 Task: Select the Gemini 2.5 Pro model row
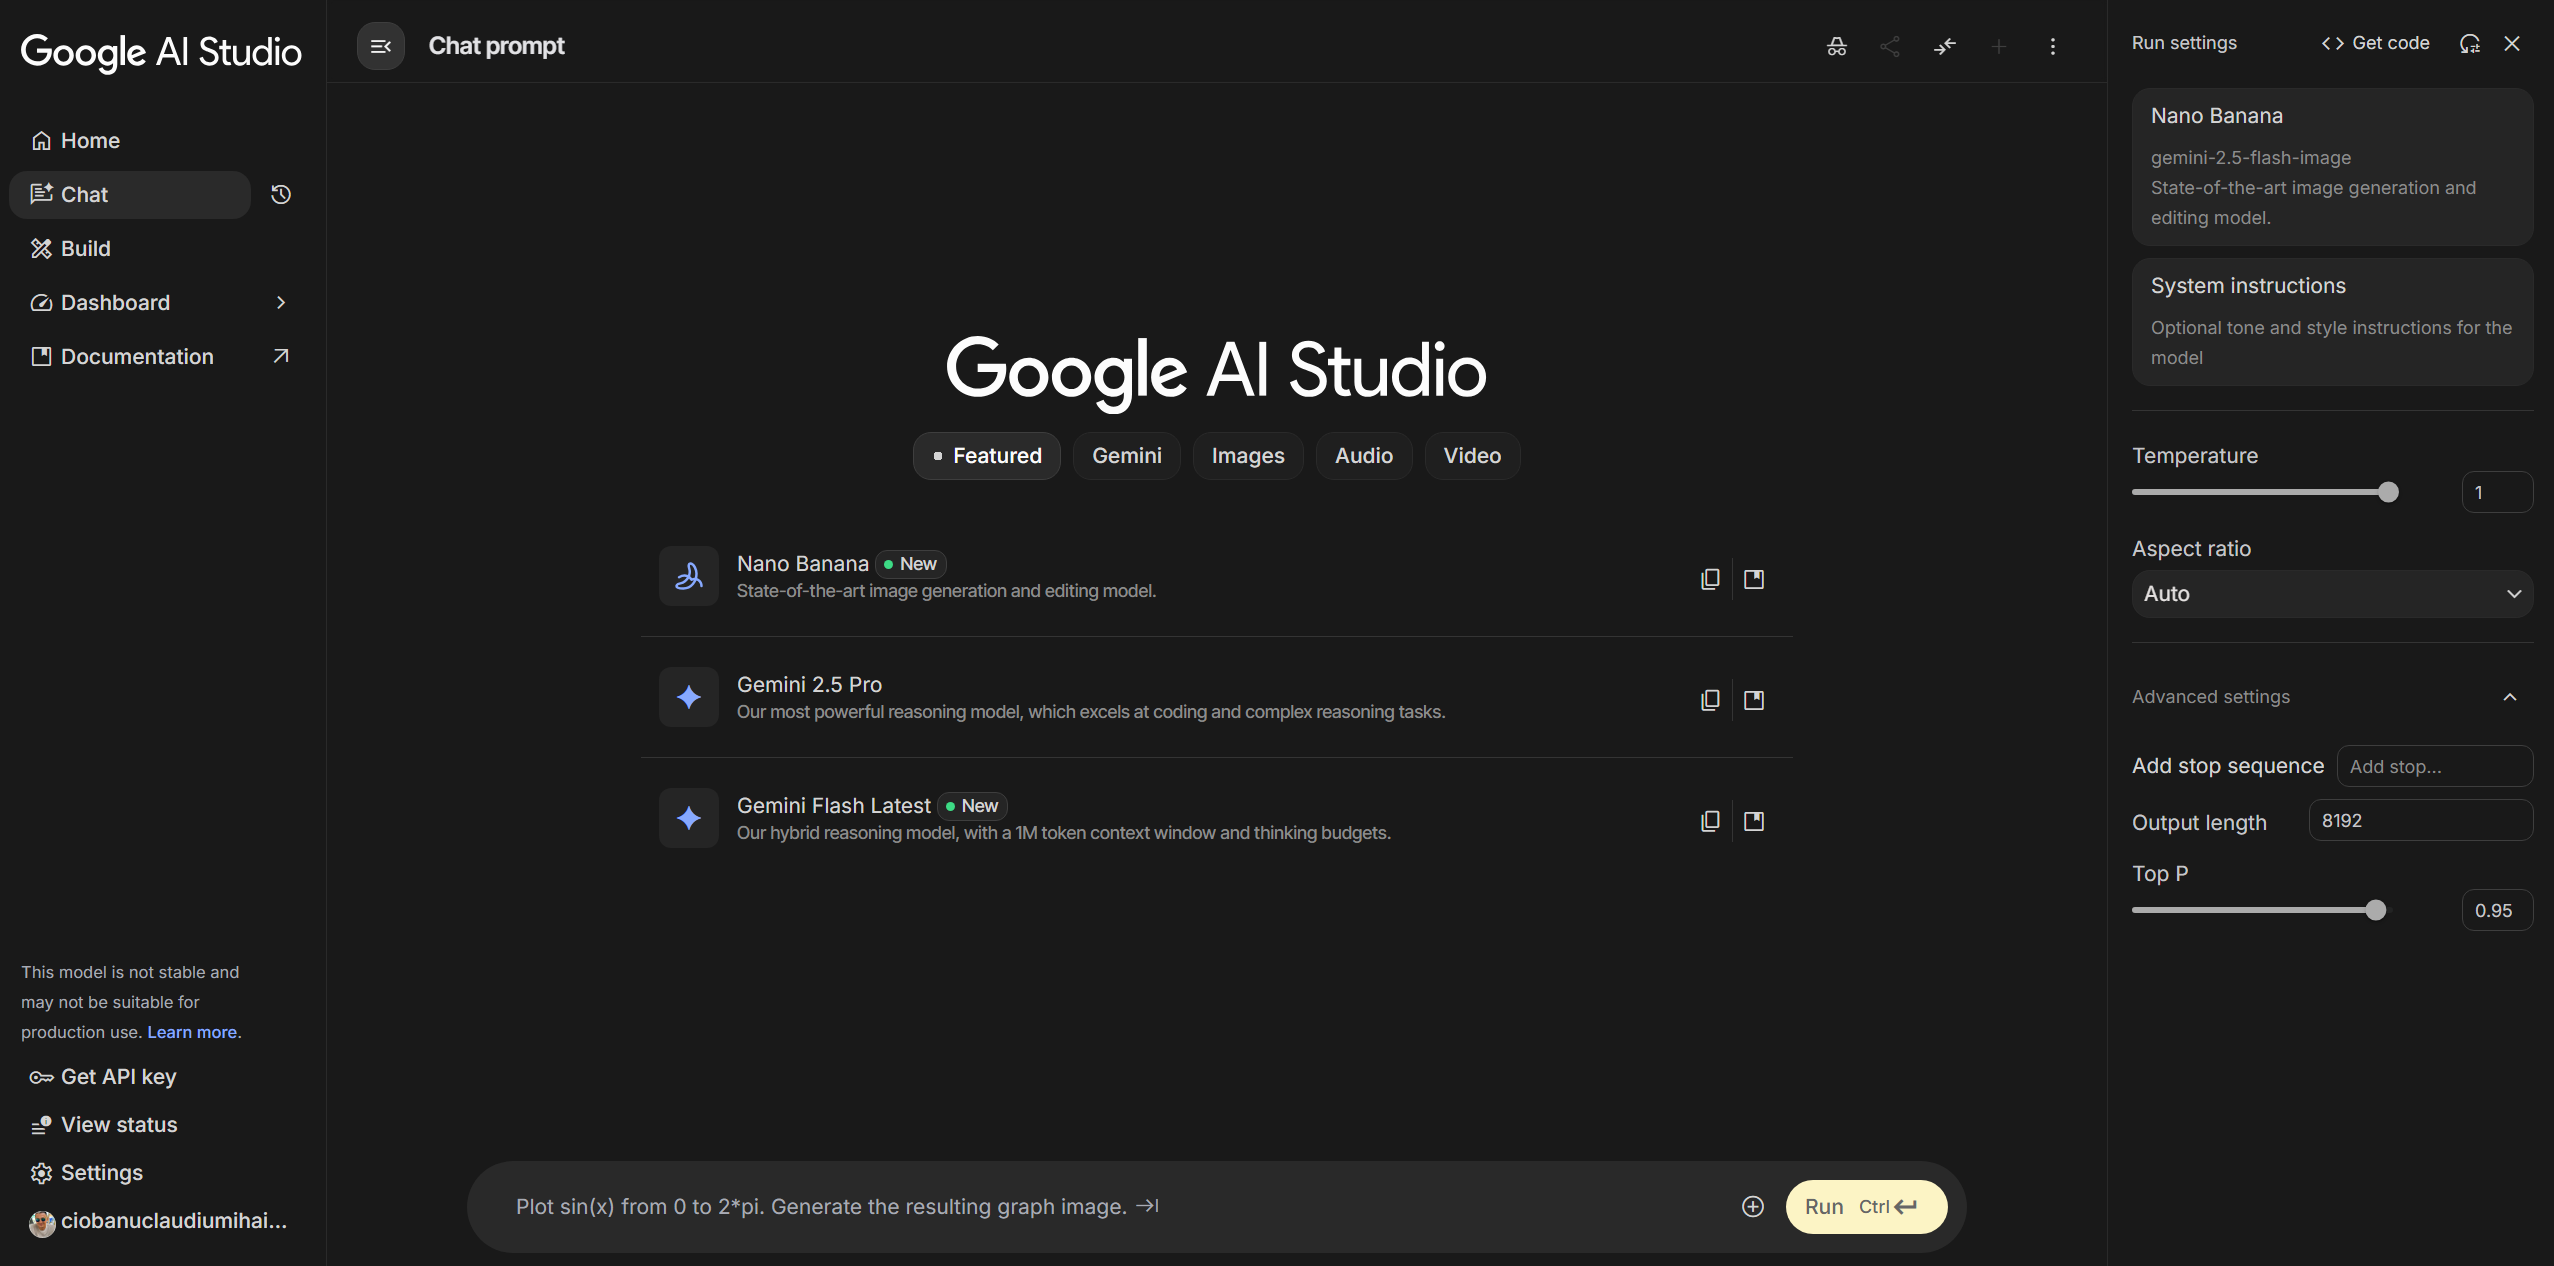coord(1216,697)
